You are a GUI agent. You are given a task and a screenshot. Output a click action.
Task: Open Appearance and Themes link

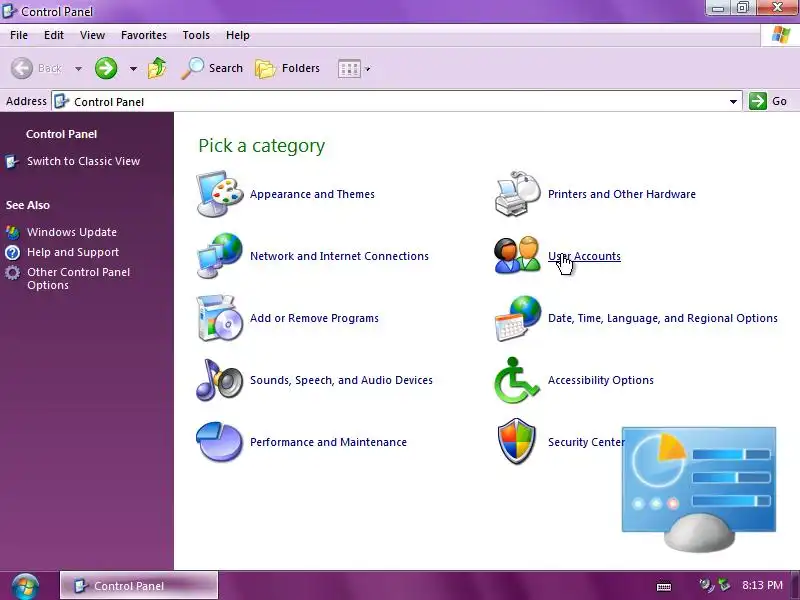312,194
